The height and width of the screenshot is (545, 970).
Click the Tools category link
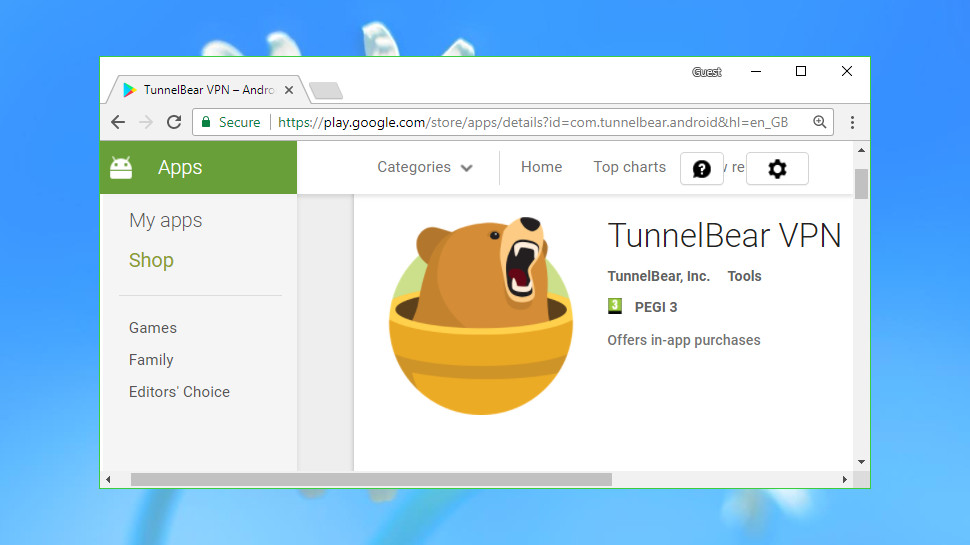(x=744, y=277)
